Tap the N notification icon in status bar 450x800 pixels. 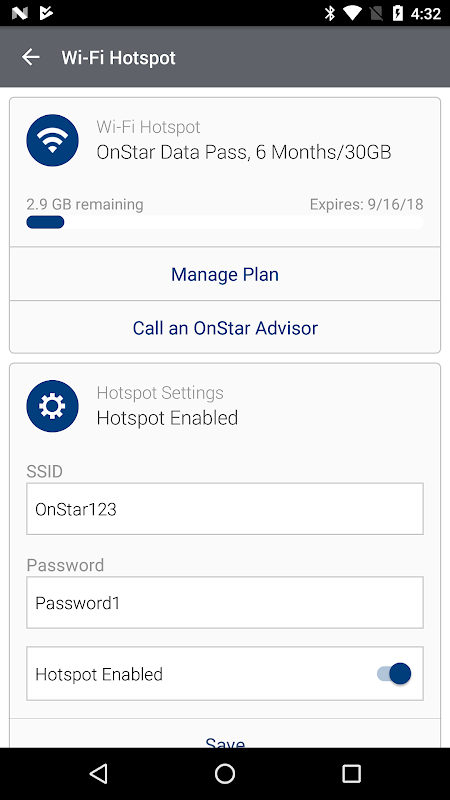click(x=19, y=13)
